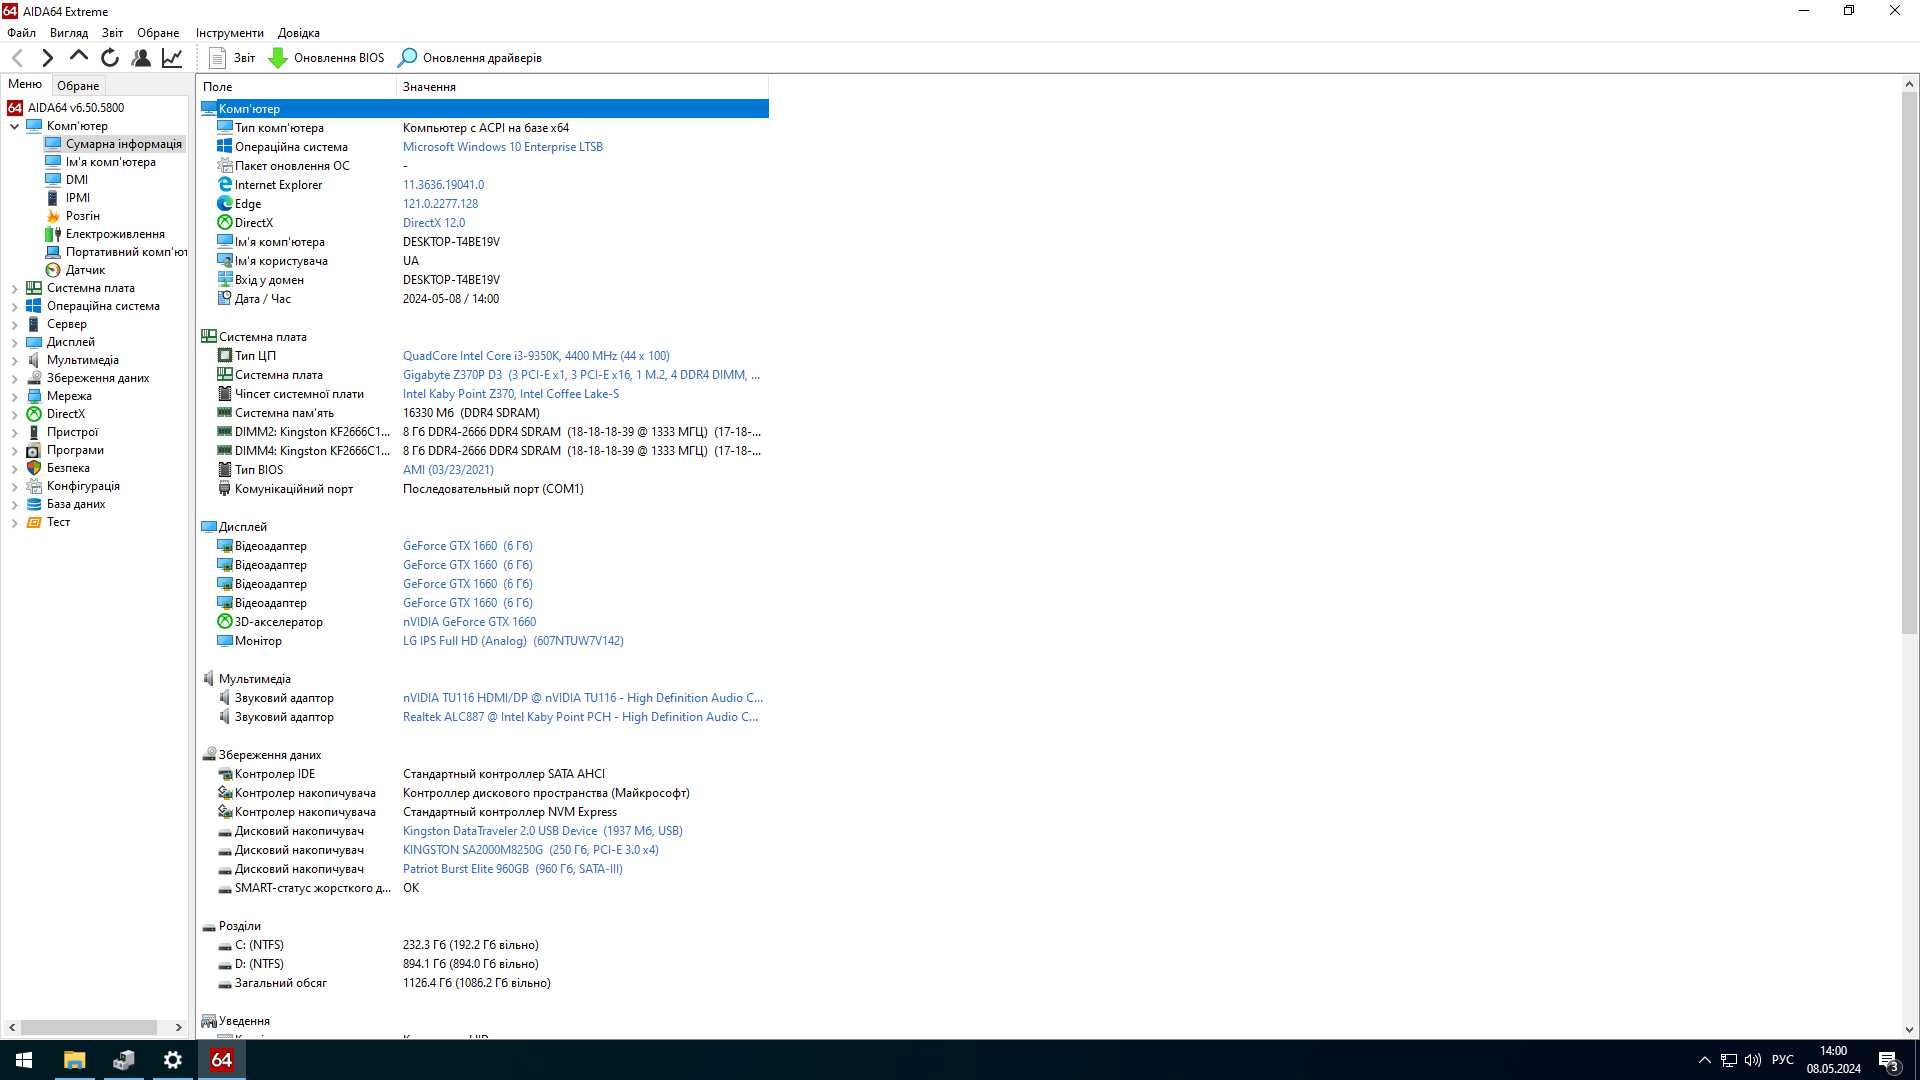Viewport: 1920px width, 1080px height.
Task: Open the Звіт report button
Action: click(x=232, y=58)
